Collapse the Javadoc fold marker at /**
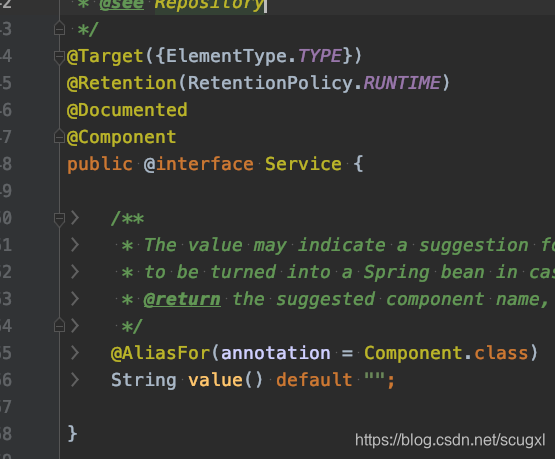This screenshot has width=555, height=459. pos(59,219)
